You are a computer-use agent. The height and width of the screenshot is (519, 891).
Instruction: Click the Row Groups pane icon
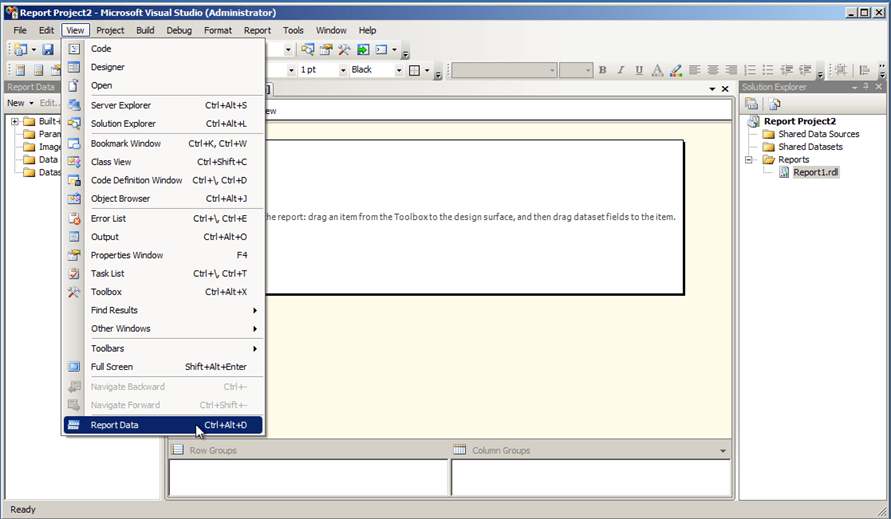pos(177,450)
